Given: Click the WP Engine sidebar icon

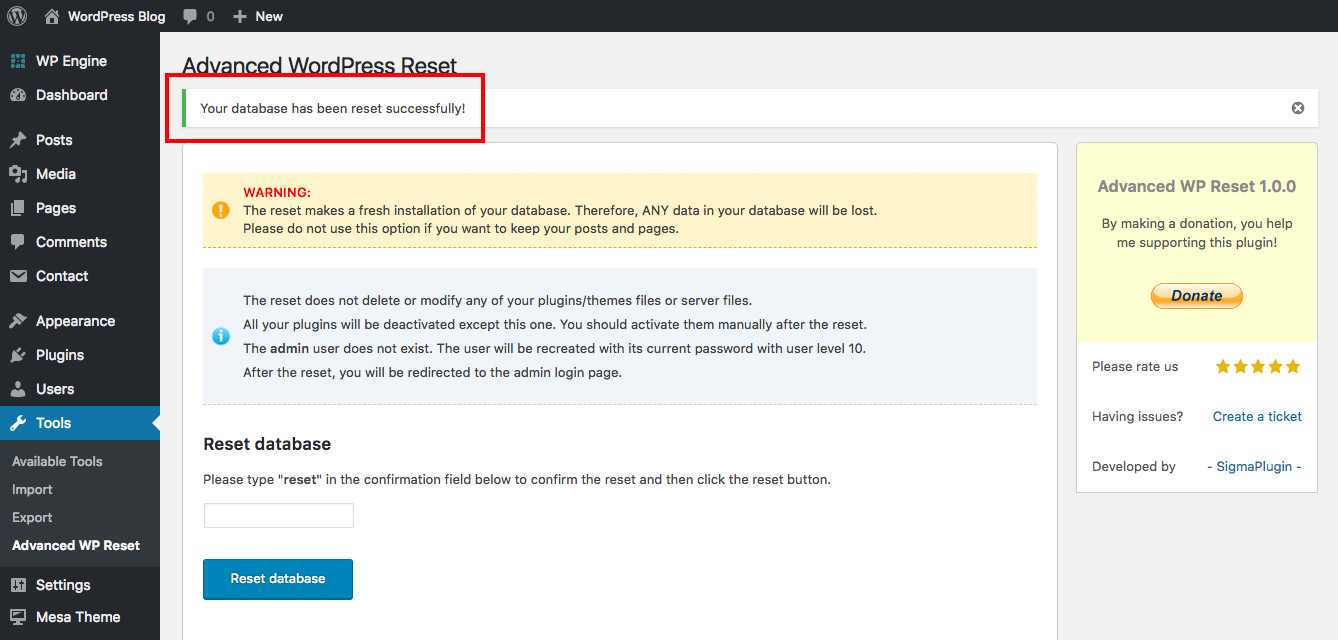Looking at the screenshot, I should coord(18,61).
